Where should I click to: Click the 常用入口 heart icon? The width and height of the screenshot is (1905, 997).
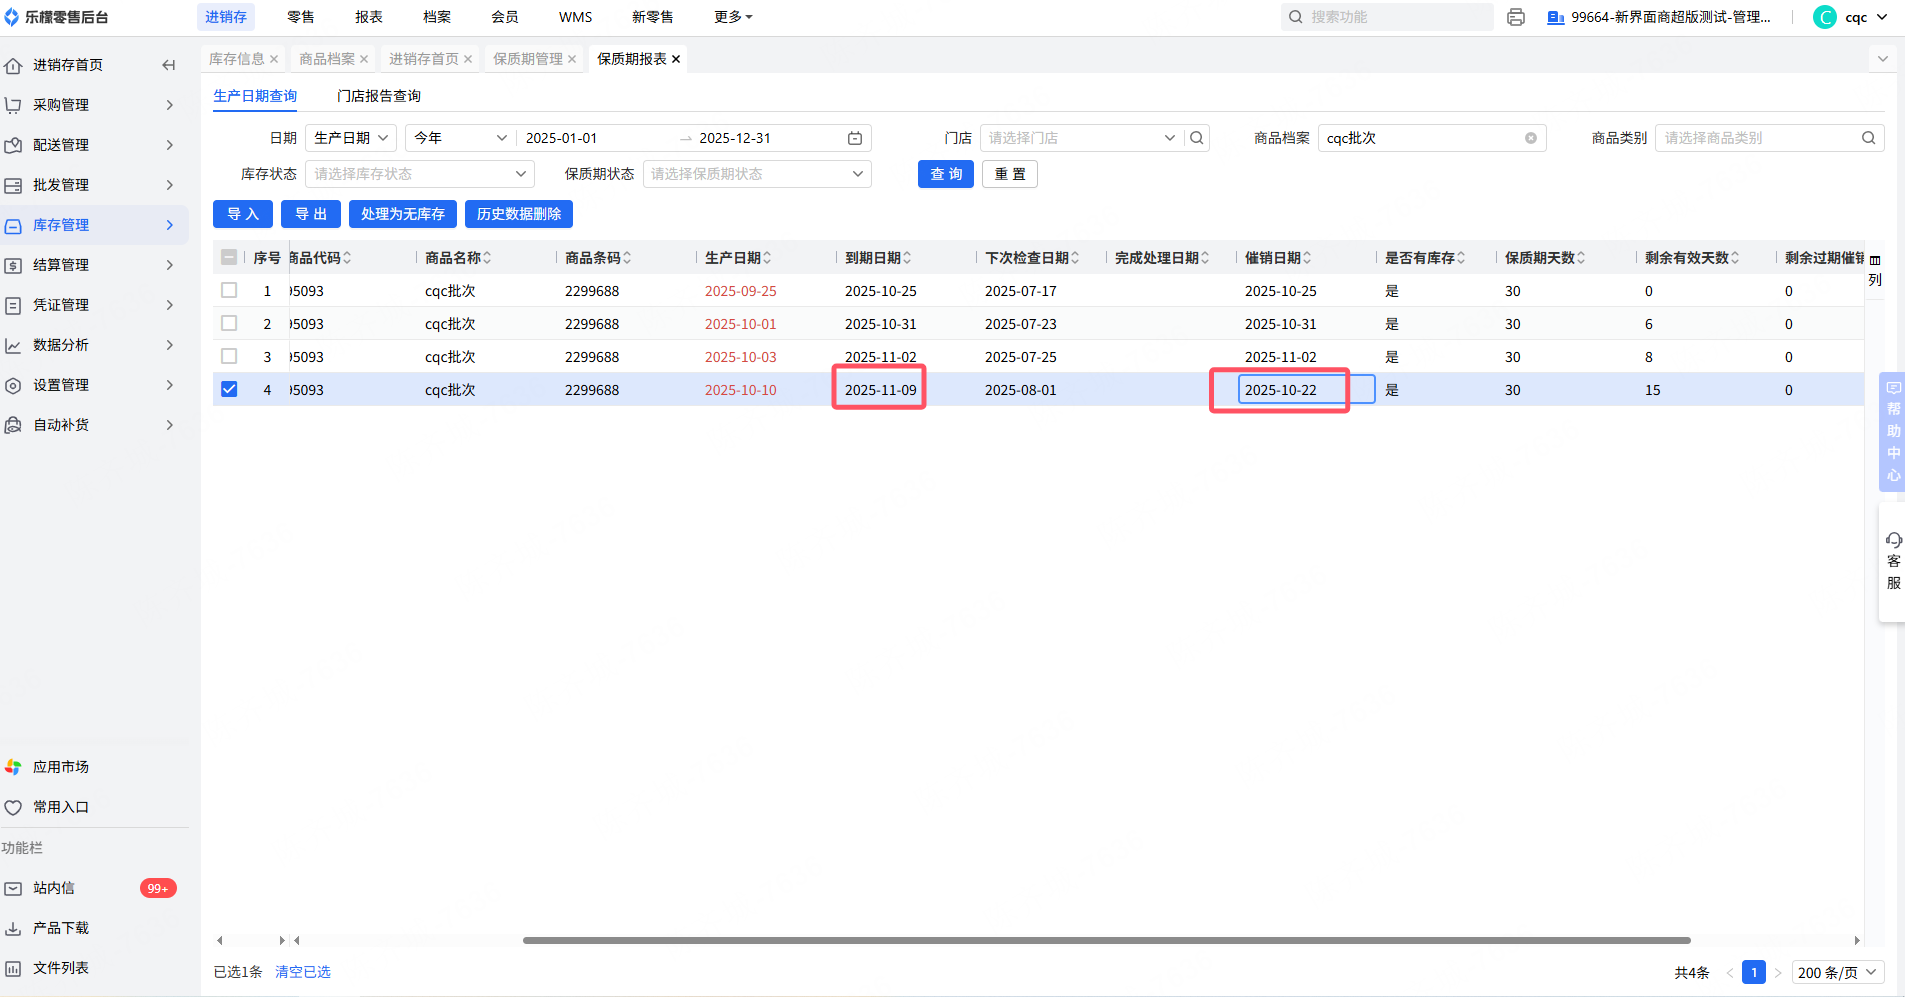13,807
